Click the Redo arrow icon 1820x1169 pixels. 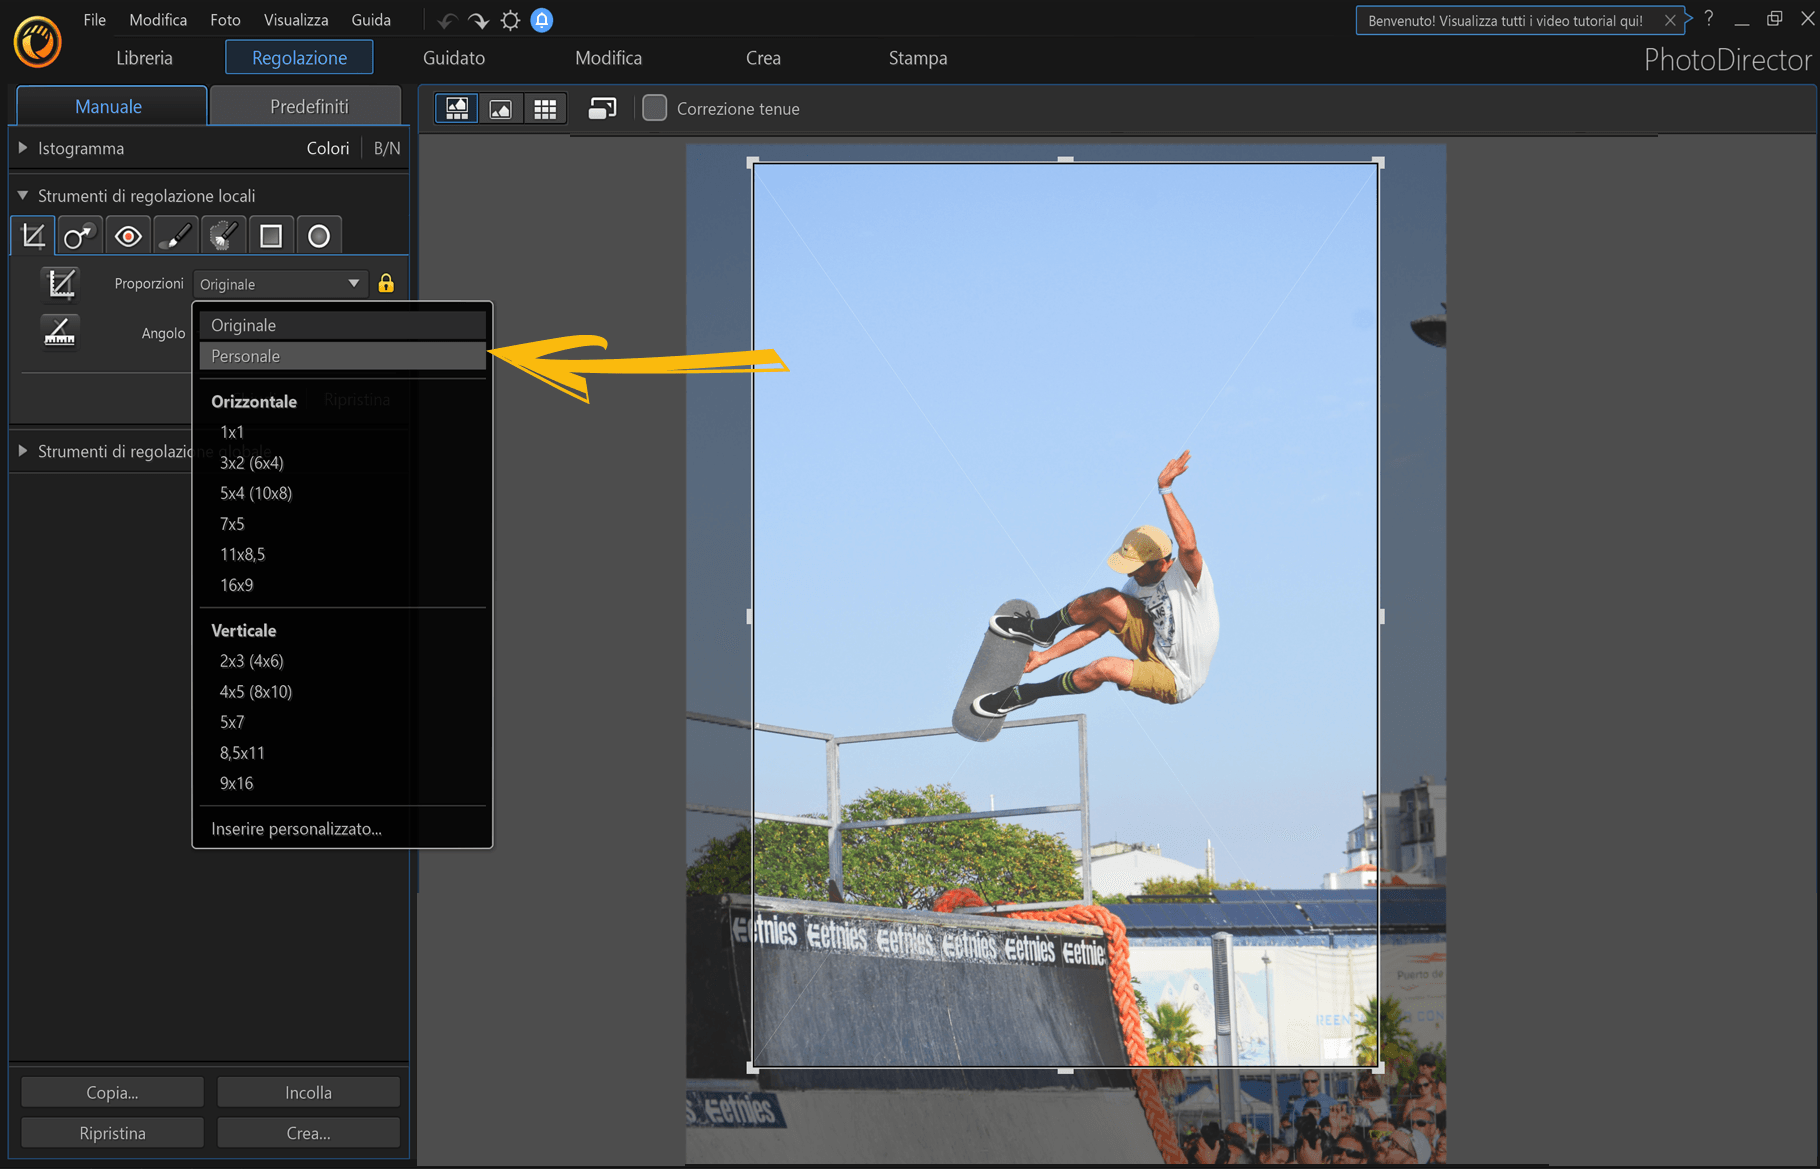[x=478, y=20]
